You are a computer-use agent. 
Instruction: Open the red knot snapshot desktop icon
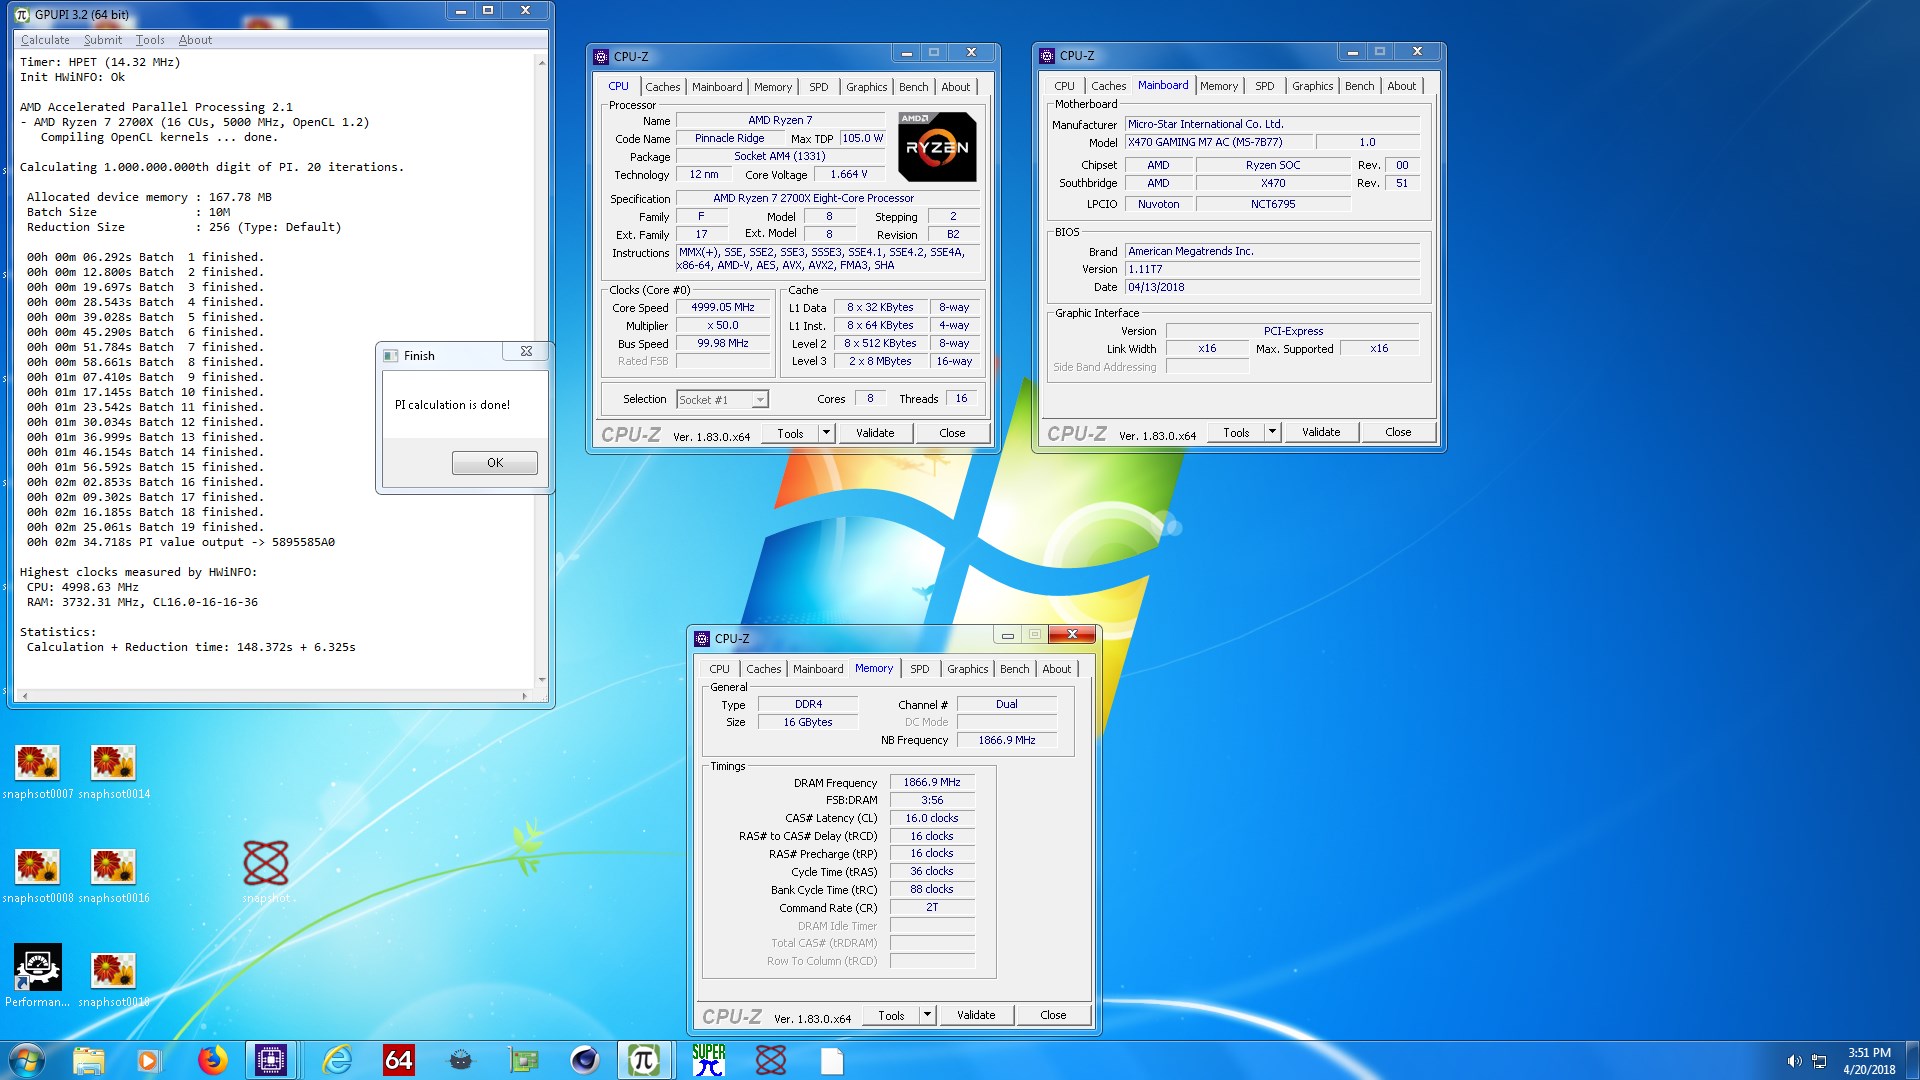266,871
